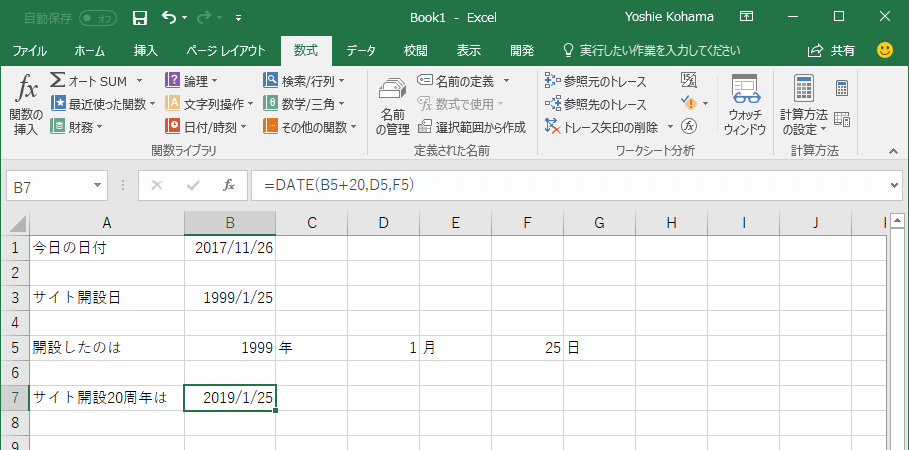Open the ウォッチウィンドウ Watch Window
The image size is (909, 450).
pyautogui.click(x=744, y=105)
